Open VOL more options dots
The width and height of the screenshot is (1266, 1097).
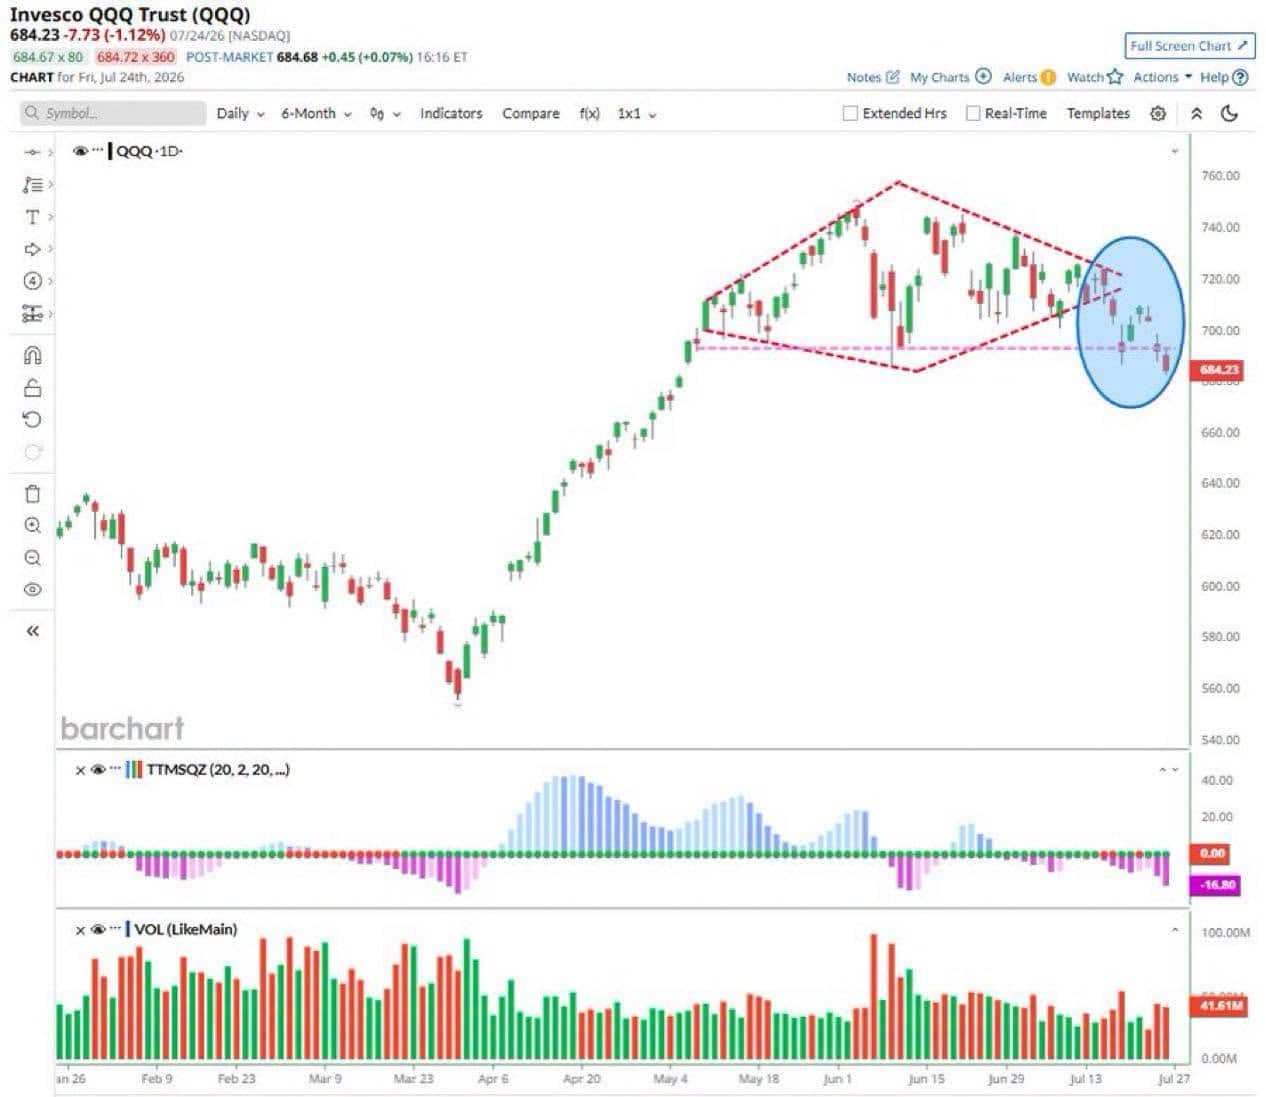[114, 929]
